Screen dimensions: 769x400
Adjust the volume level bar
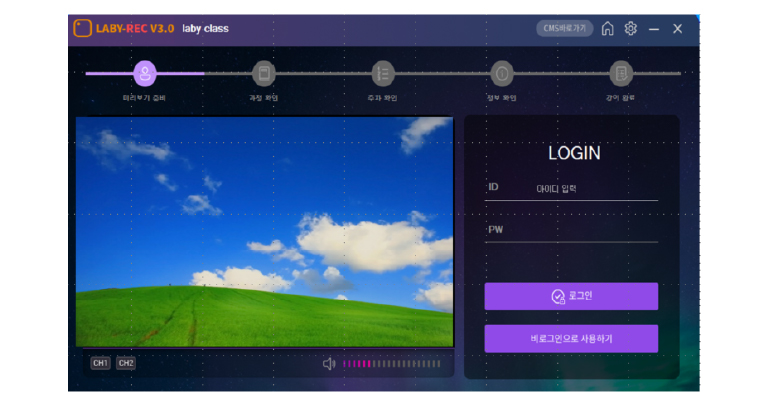click(391, 363)
